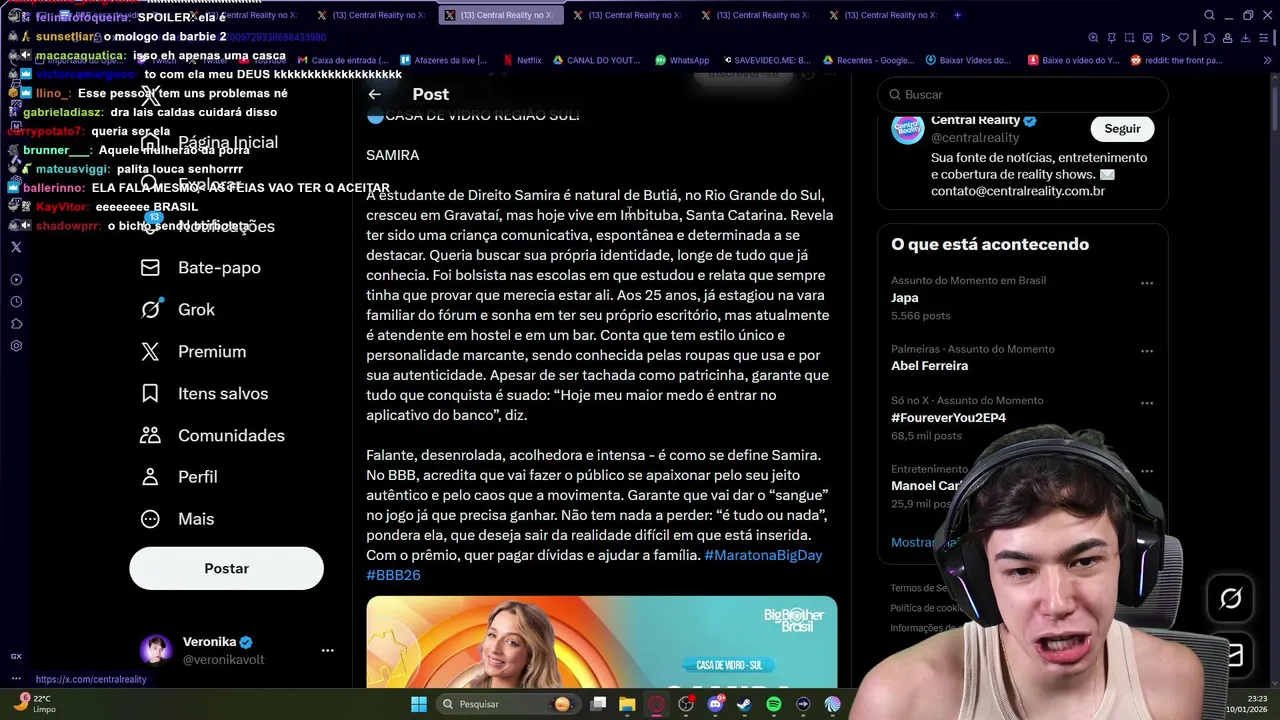Open SAVEVIDEO.ME bookmark
The height and width of the screenshot is (720, 1280).
click(x=765, y=60)
